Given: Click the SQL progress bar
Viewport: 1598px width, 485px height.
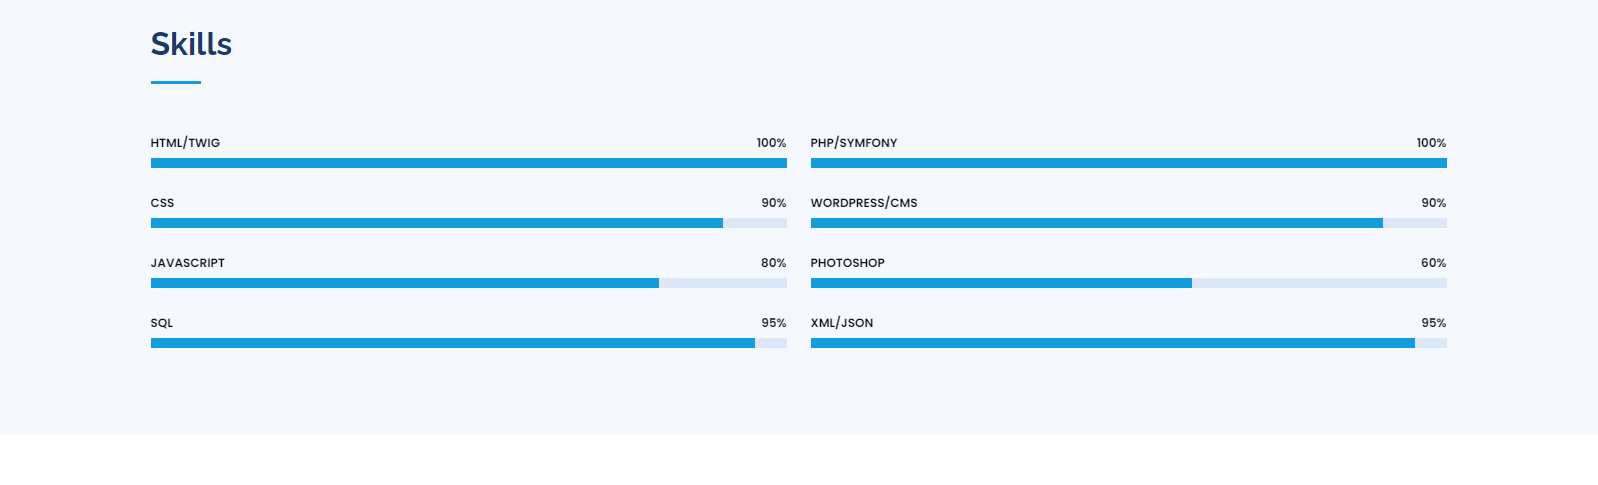Looking at the screenshot, I should [x=468, y=343].
